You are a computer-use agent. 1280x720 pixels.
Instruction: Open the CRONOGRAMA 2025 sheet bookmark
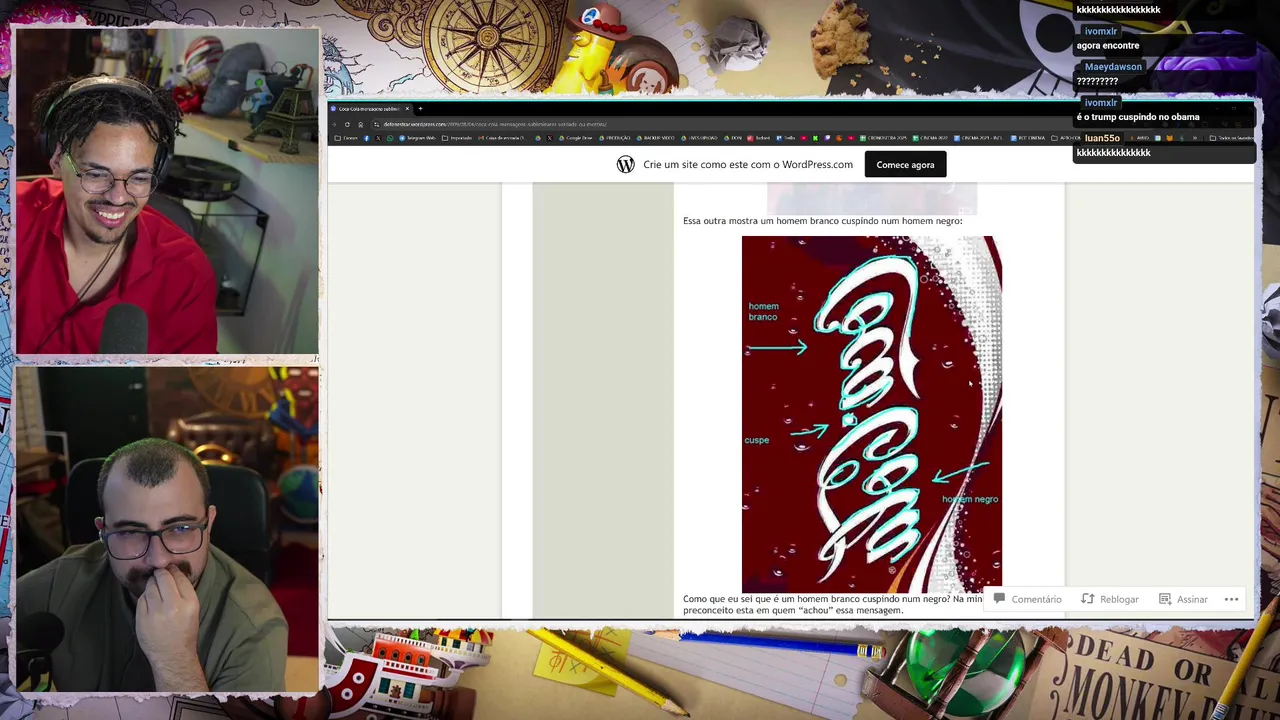point(883,138)
